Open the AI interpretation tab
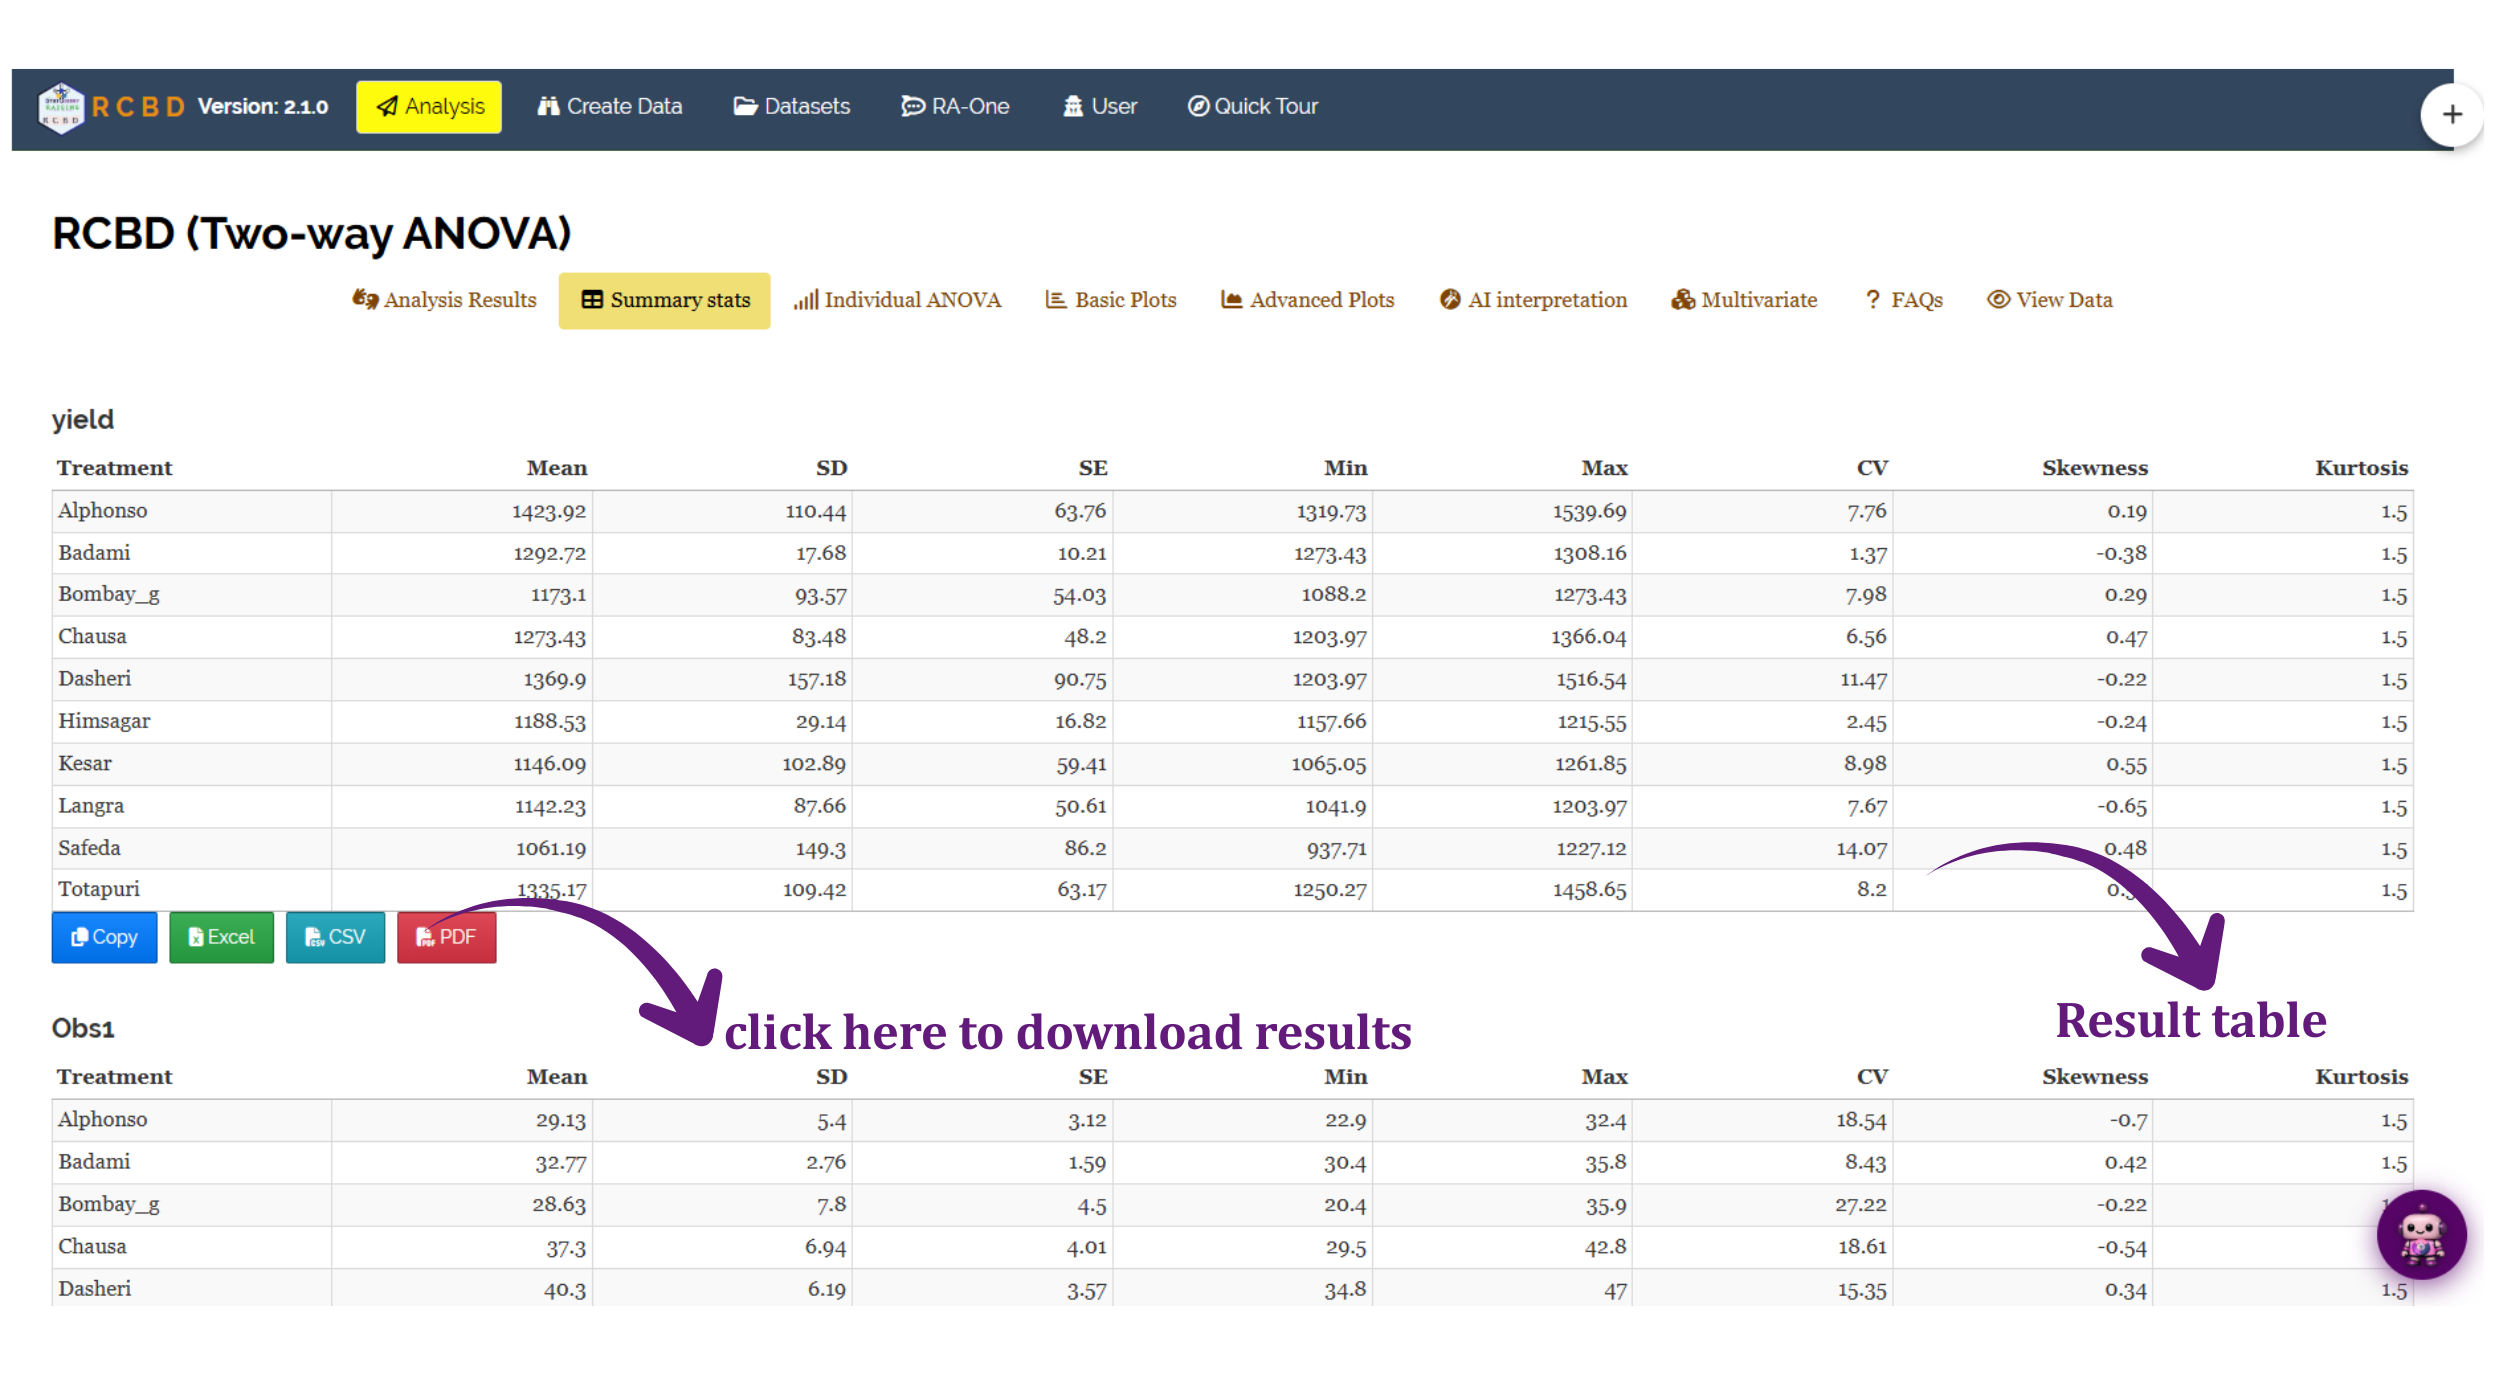2500x1378 pixels. 1533,300
